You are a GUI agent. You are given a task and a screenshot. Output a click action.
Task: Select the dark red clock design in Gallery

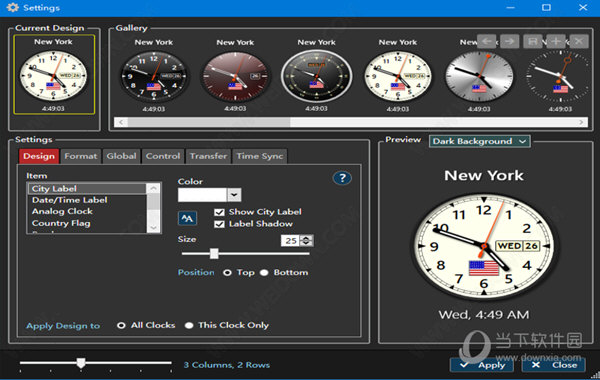pos(235,77)
